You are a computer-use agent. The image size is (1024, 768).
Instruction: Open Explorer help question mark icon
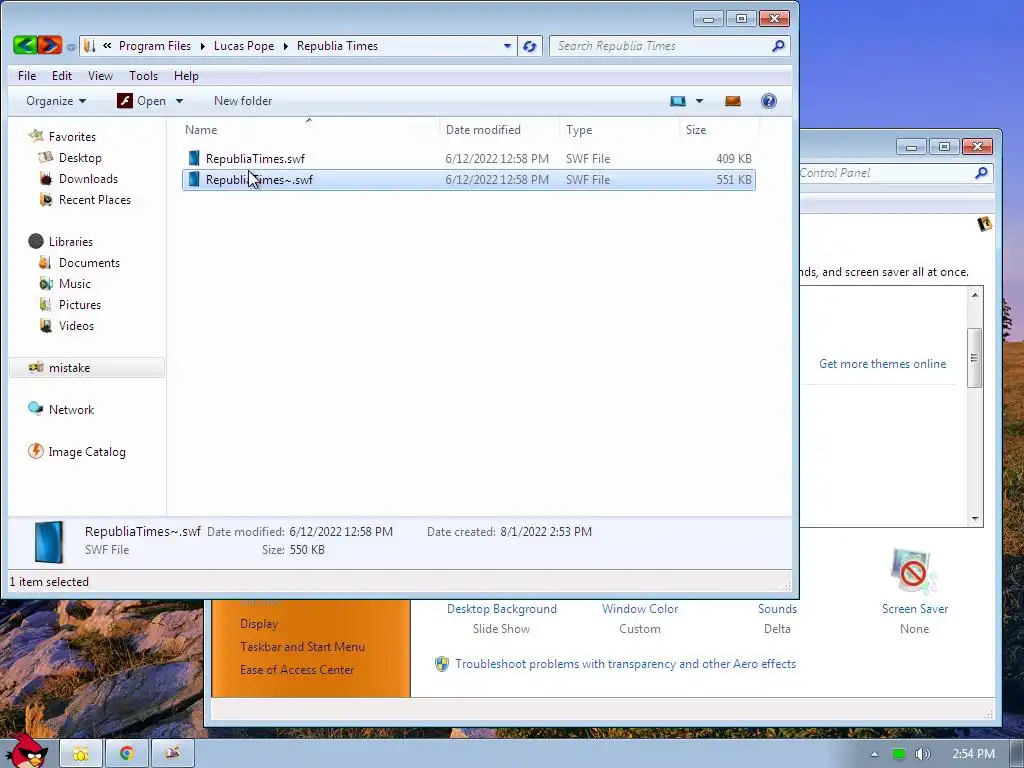tap(769, 101)
